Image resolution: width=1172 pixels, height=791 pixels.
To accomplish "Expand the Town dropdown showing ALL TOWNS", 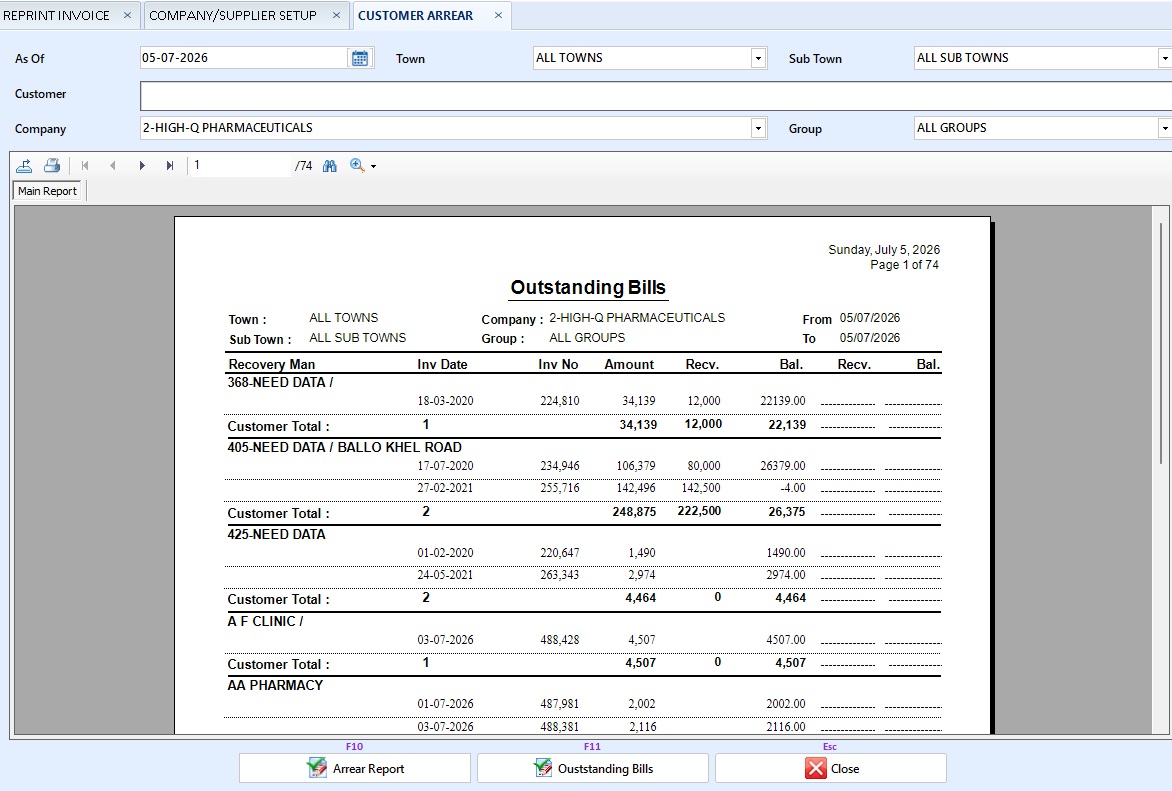I will [x=758, y=58].
